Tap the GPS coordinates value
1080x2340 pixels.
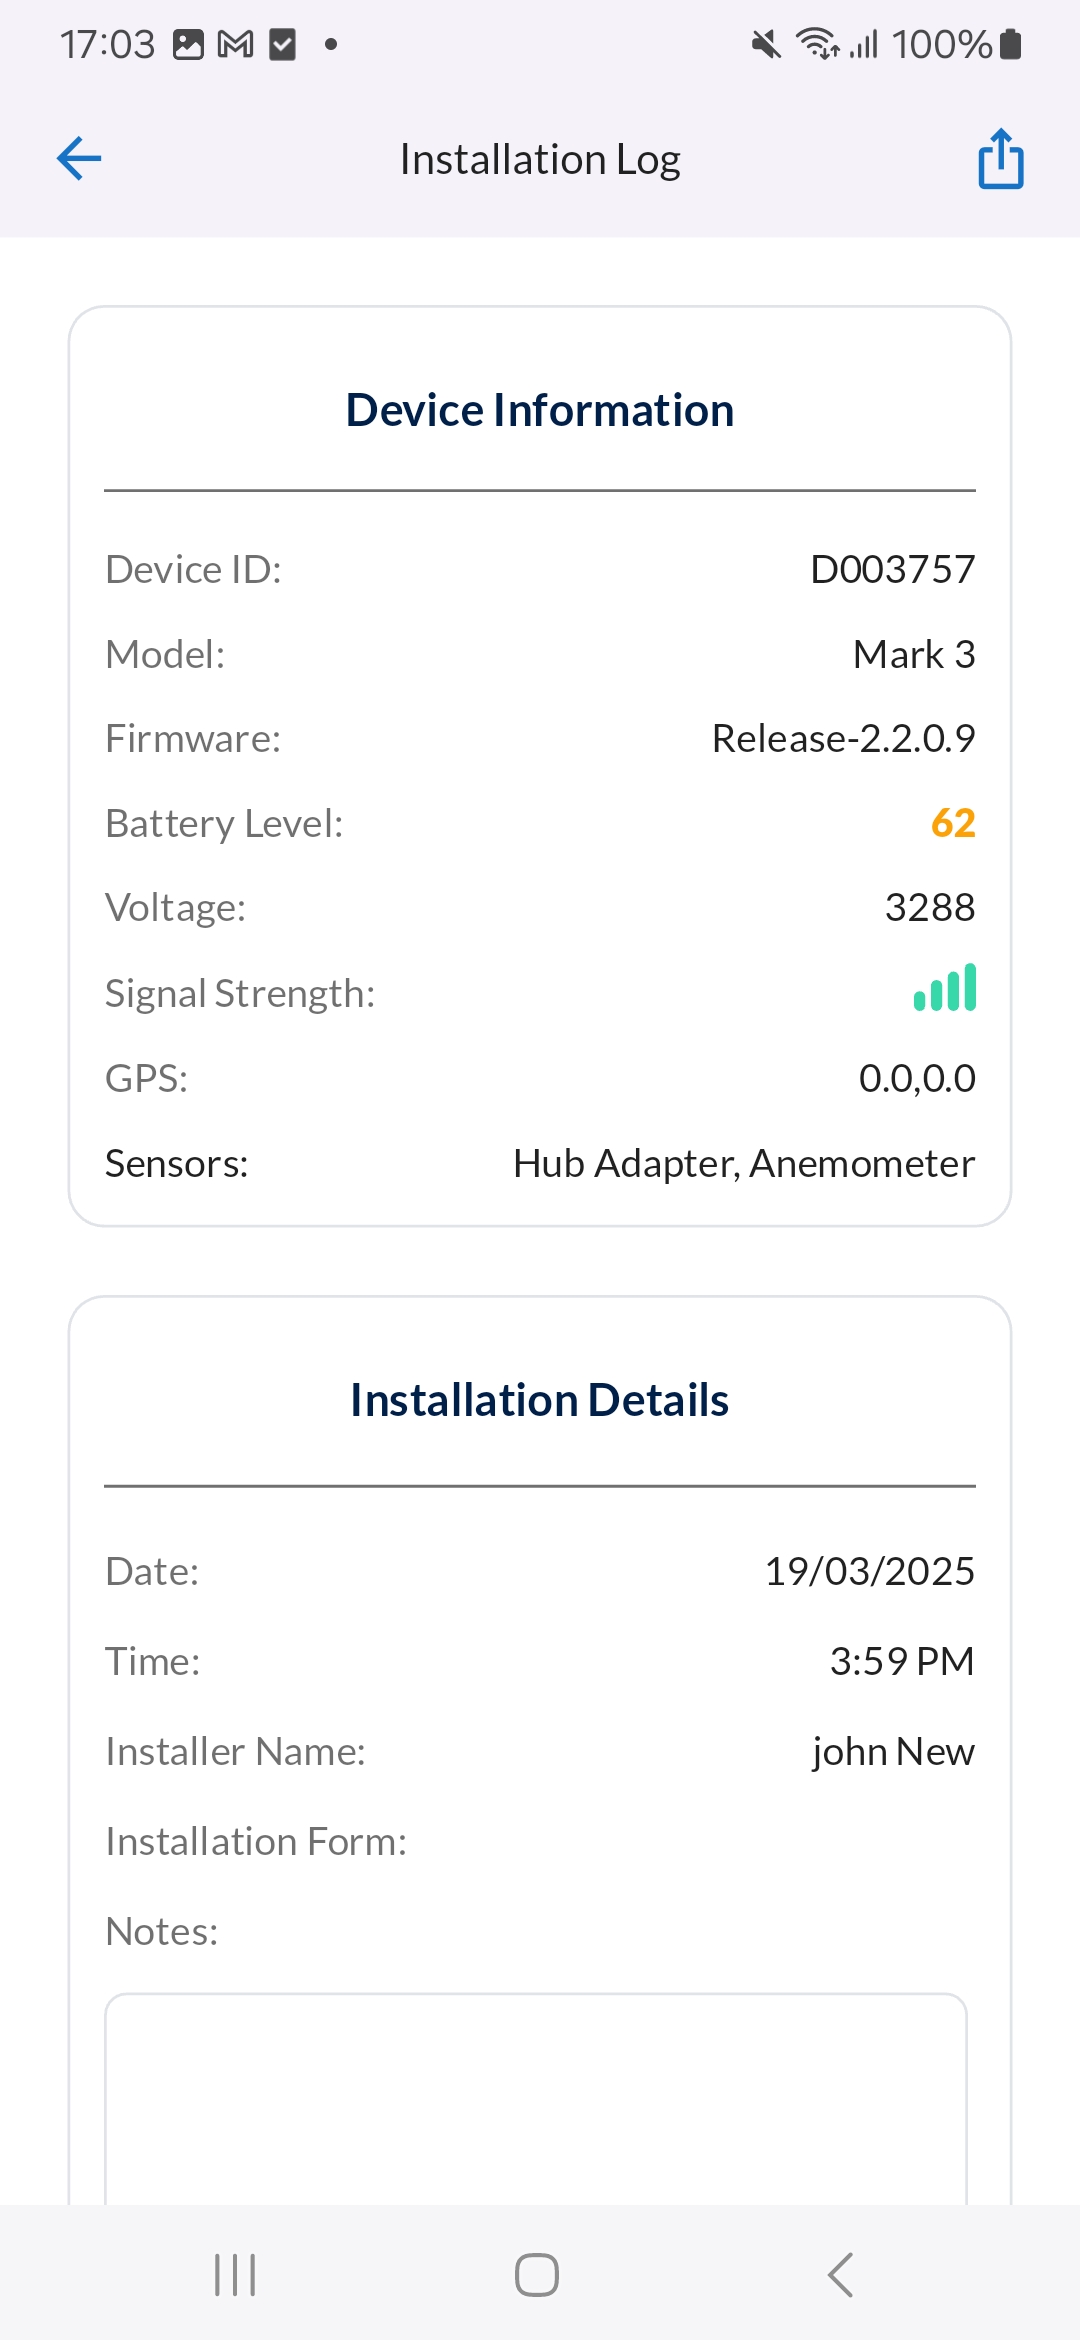pos(917,1079)
